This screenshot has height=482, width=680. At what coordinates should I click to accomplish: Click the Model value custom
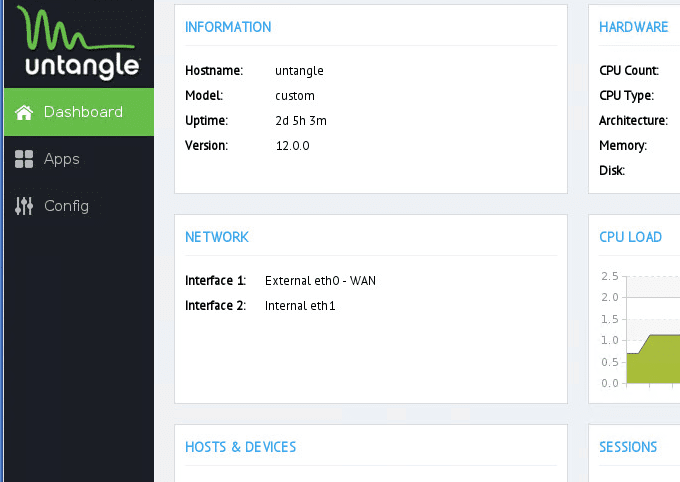click(x=295, y=96)
